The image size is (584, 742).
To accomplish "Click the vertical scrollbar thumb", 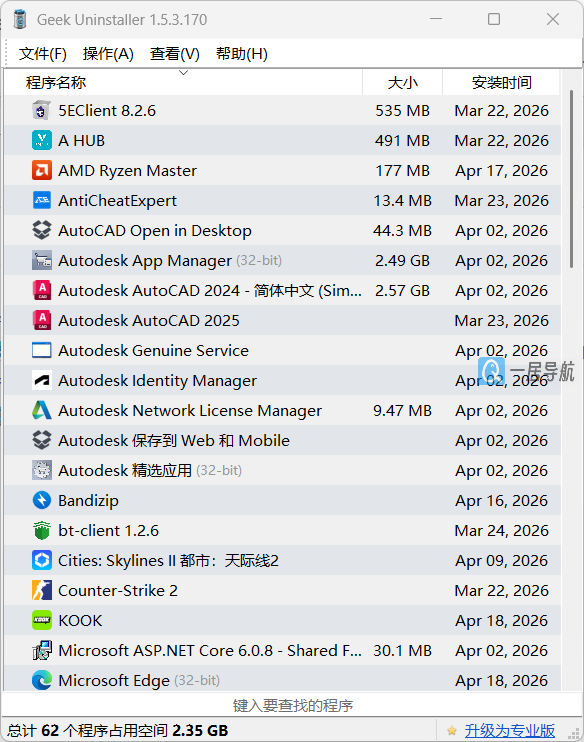I will [x=571, y=179].
